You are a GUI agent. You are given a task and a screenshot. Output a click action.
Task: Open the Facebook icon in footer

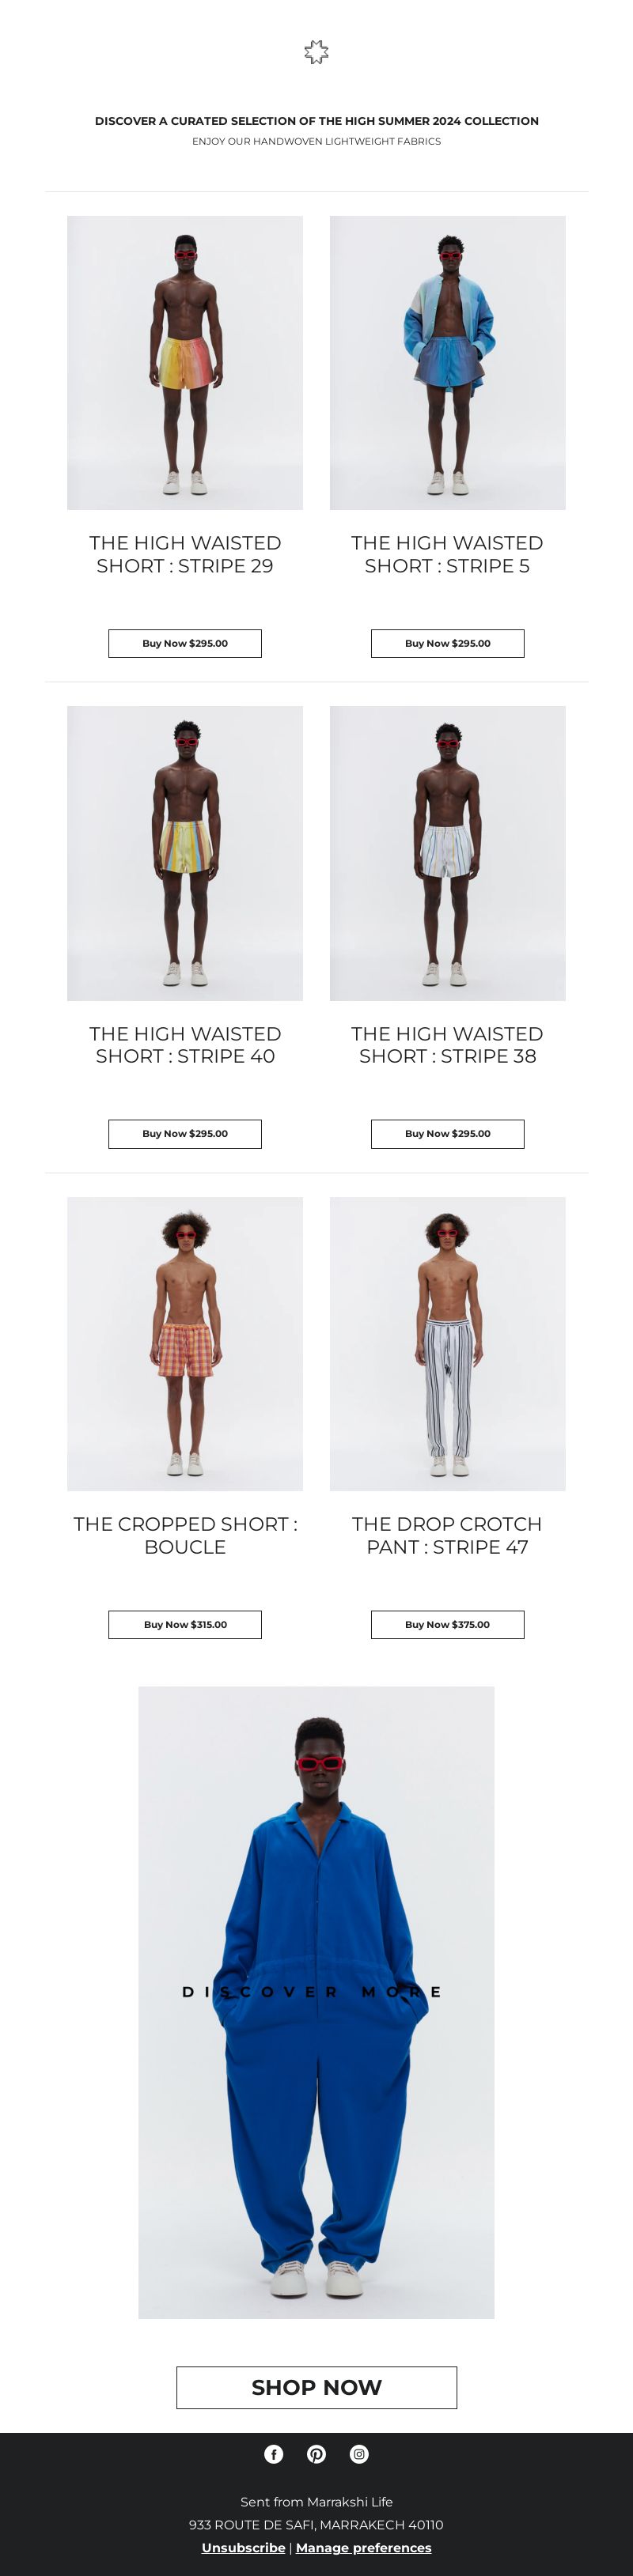273,2453
